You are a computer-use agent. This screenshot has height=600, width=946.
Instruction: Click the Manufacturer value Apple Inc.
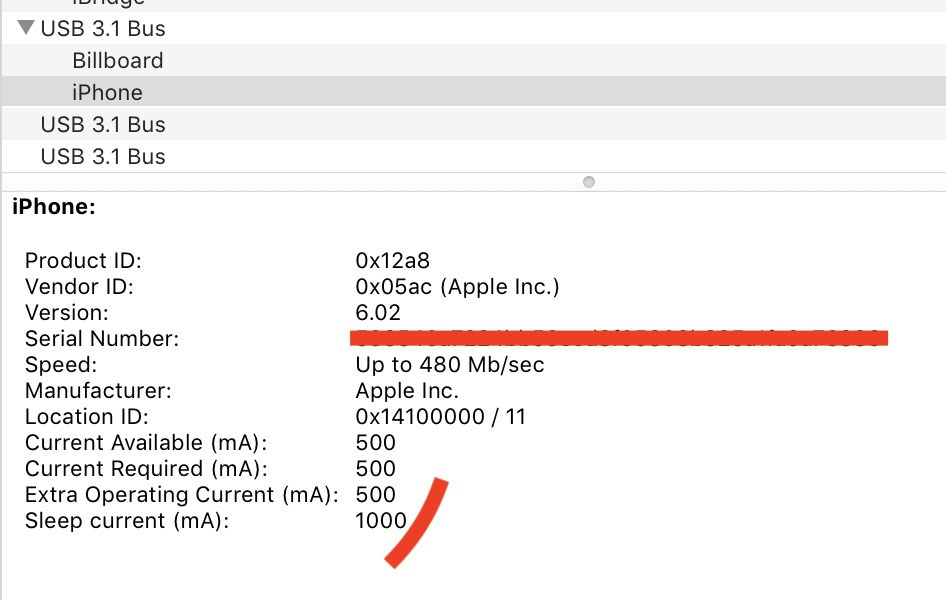[415, 390]
